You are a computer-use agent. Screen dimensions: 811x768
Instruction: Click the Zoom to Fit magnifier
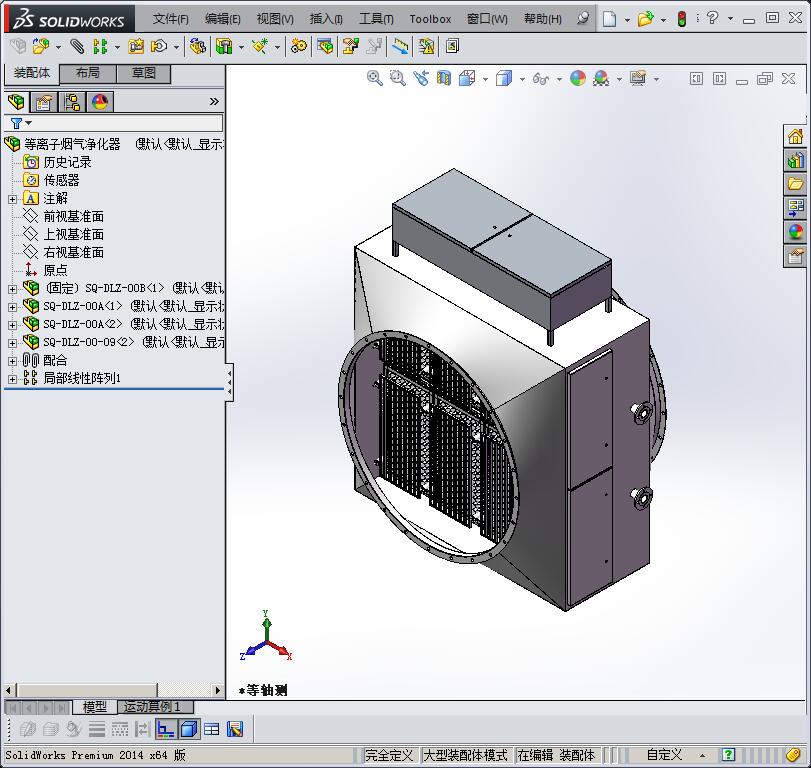[374, 79]
